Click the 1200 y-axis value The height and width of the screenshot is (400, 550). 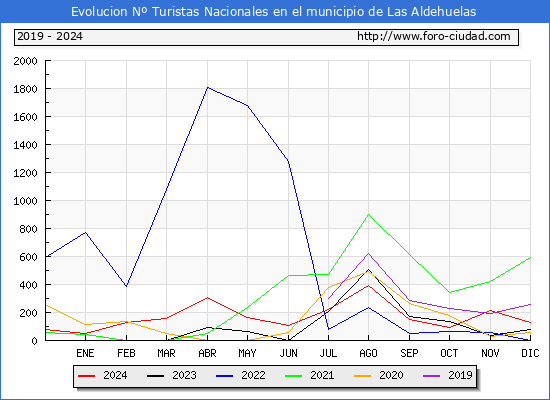[25, 173]
